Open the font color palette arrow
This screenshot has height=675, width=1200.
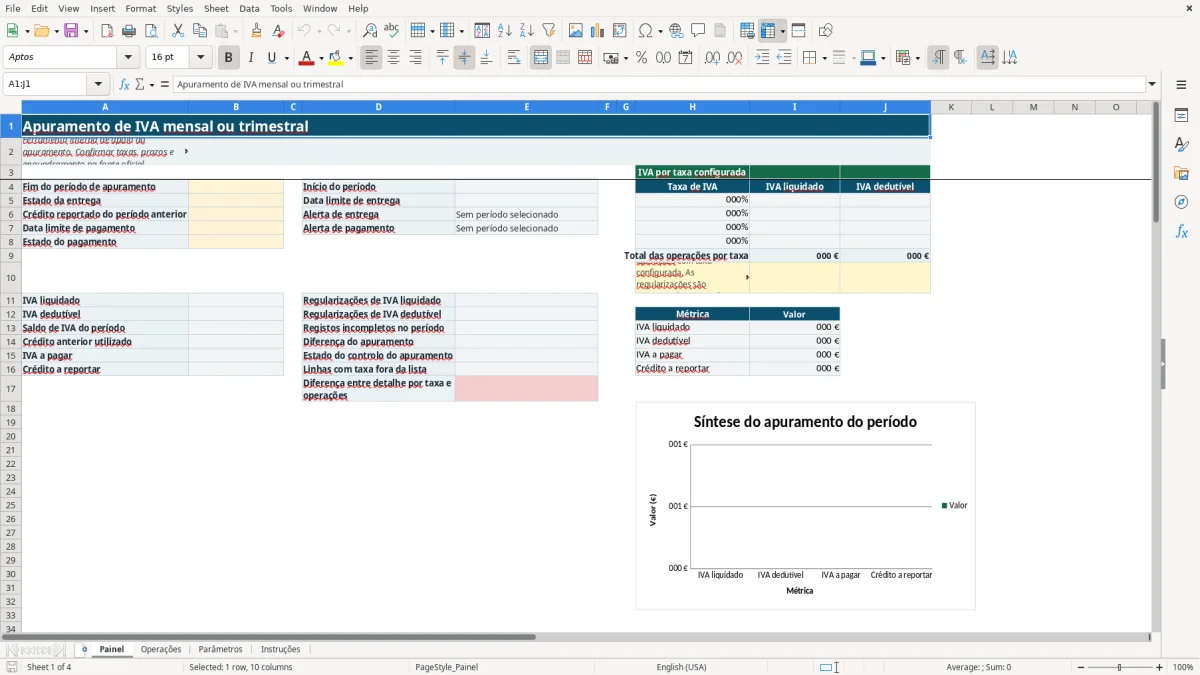click(x=321, y=58)
